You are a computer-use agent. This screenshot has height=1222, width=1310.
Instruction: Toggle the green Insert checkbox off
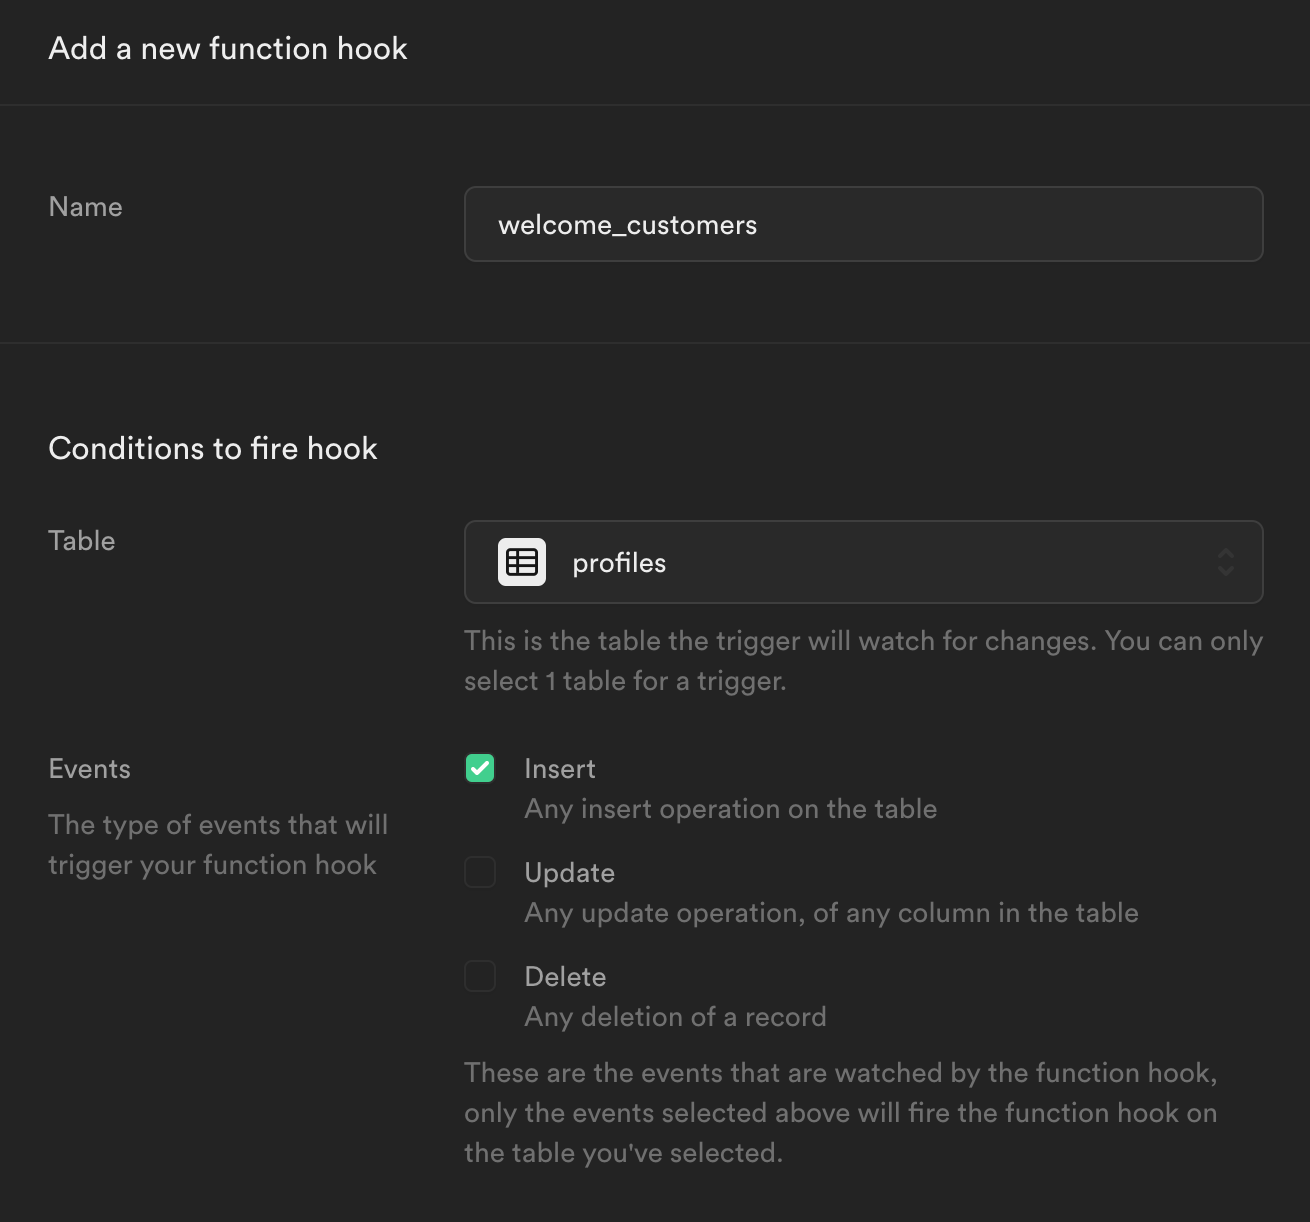[480, 768]
